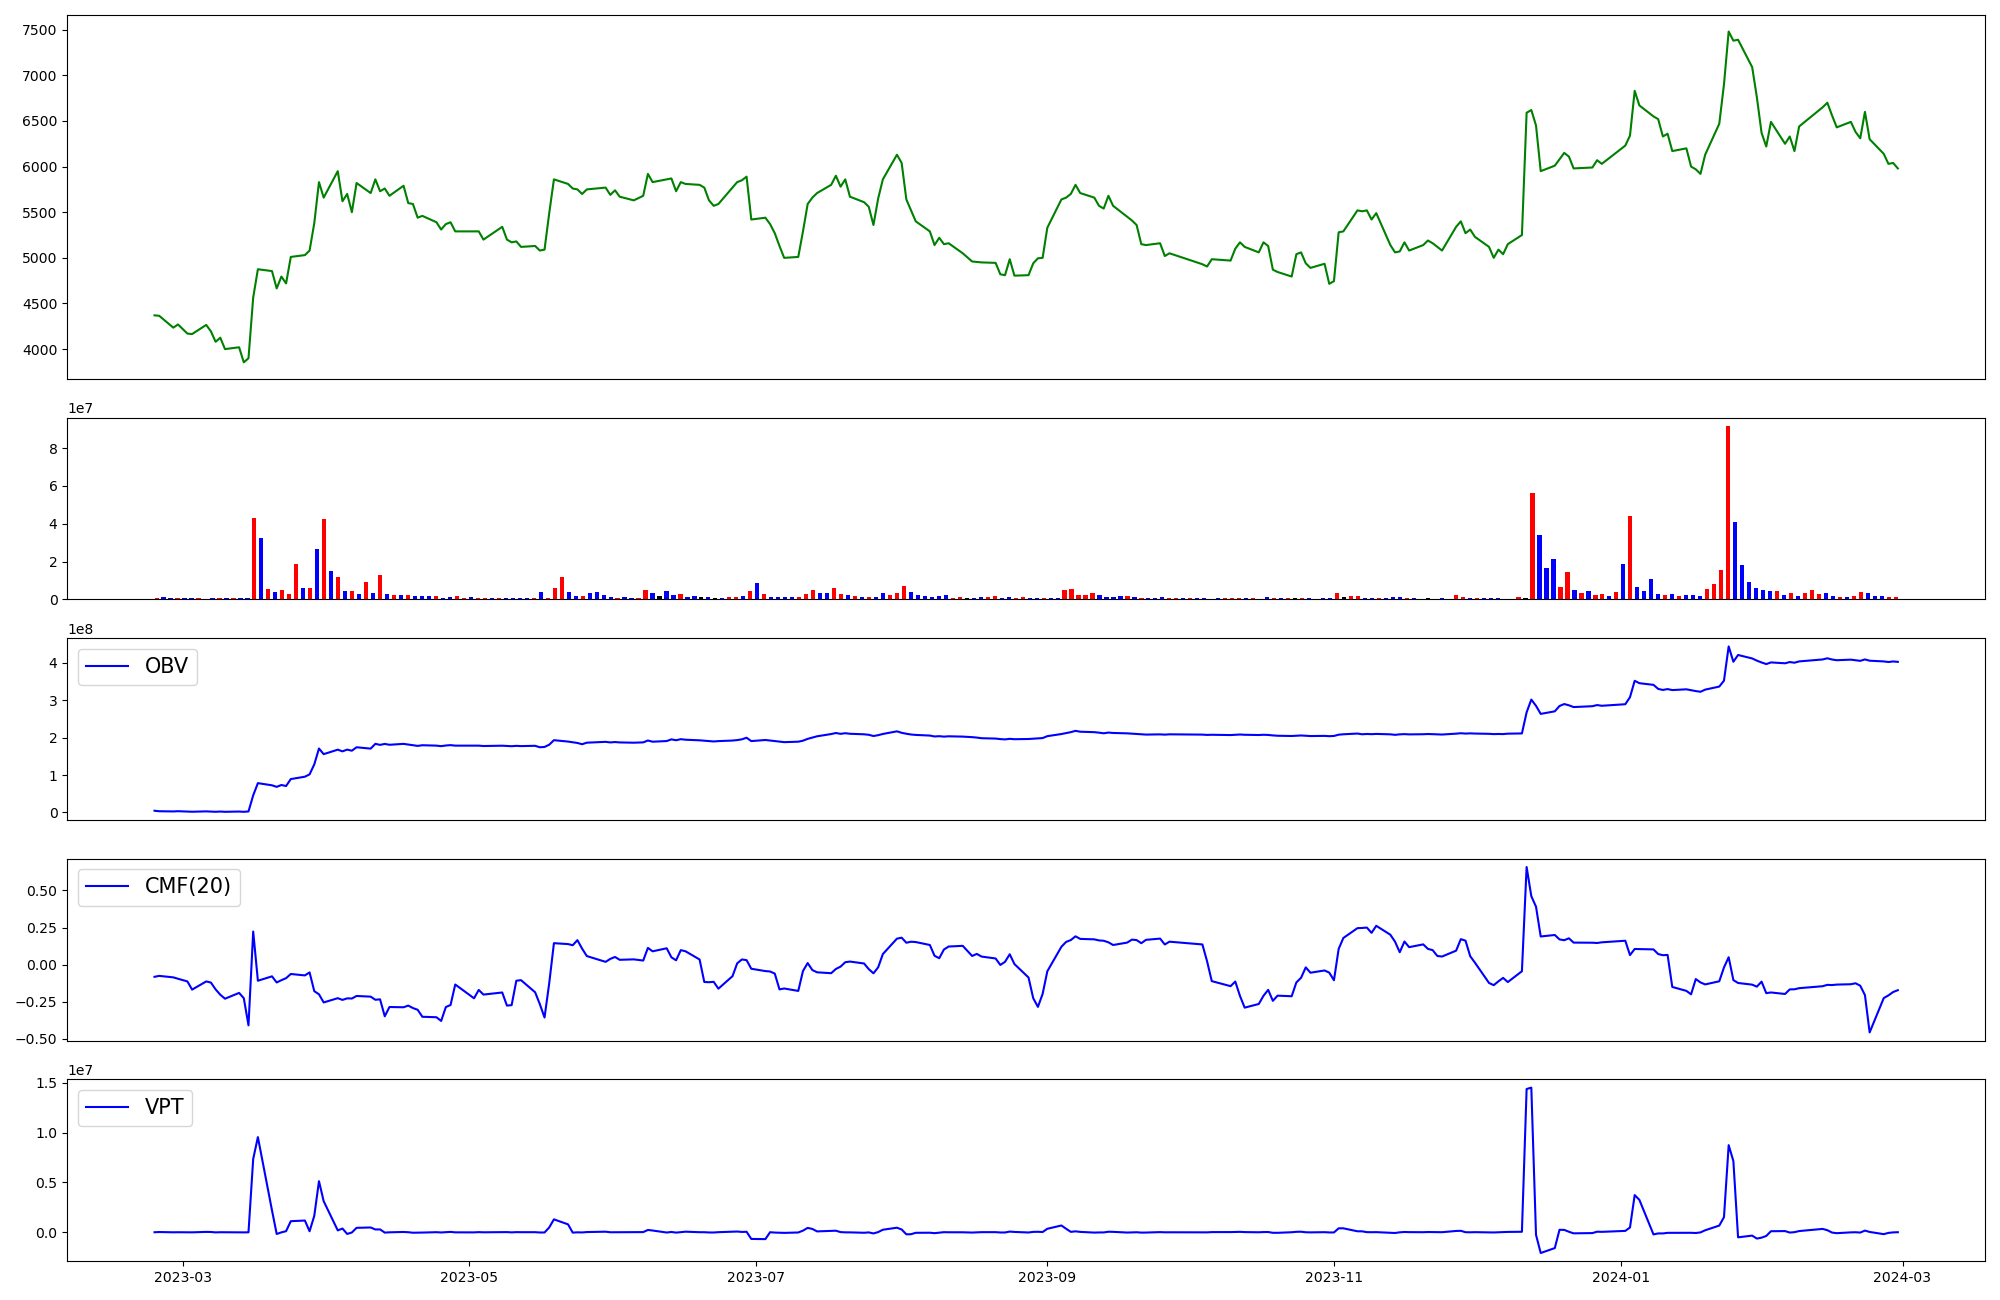2000x1300 pixels.
Task: Click the tallest red volume bar
Action: click(1728, 512)
